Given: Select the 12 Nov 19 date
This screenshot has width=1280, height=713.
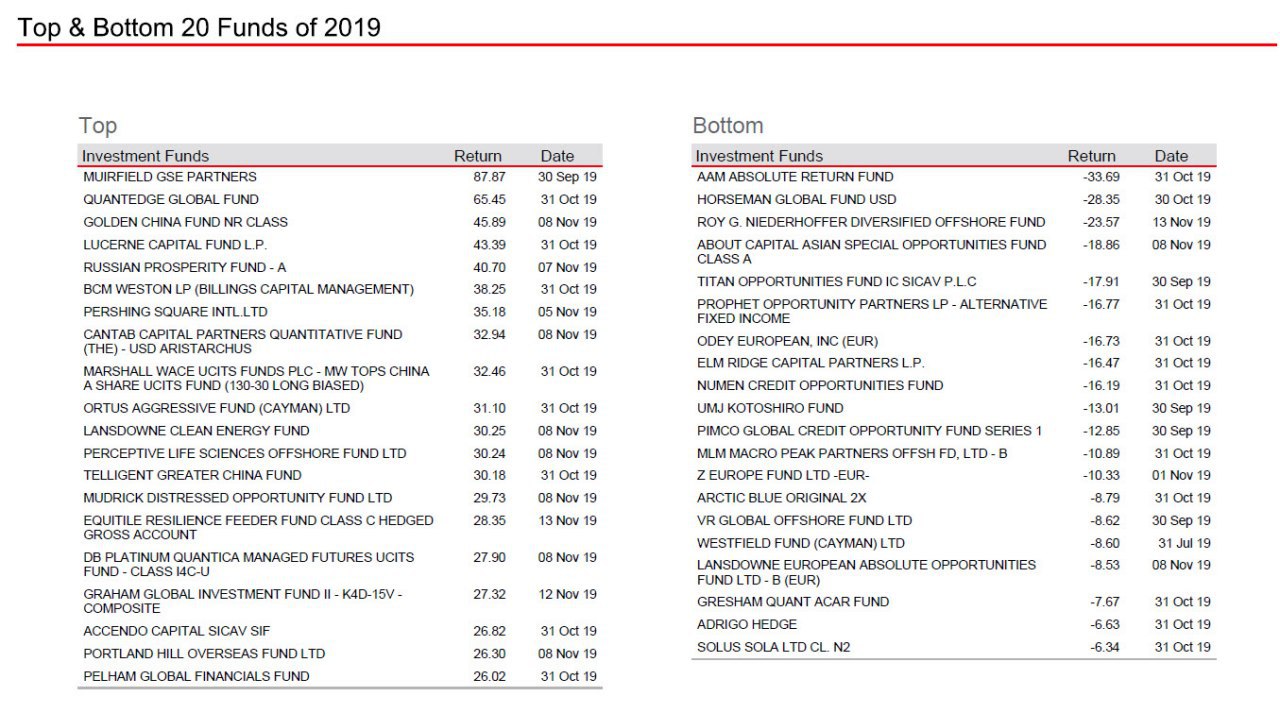Looking at the screenshot, I should [x=567, y=594].
